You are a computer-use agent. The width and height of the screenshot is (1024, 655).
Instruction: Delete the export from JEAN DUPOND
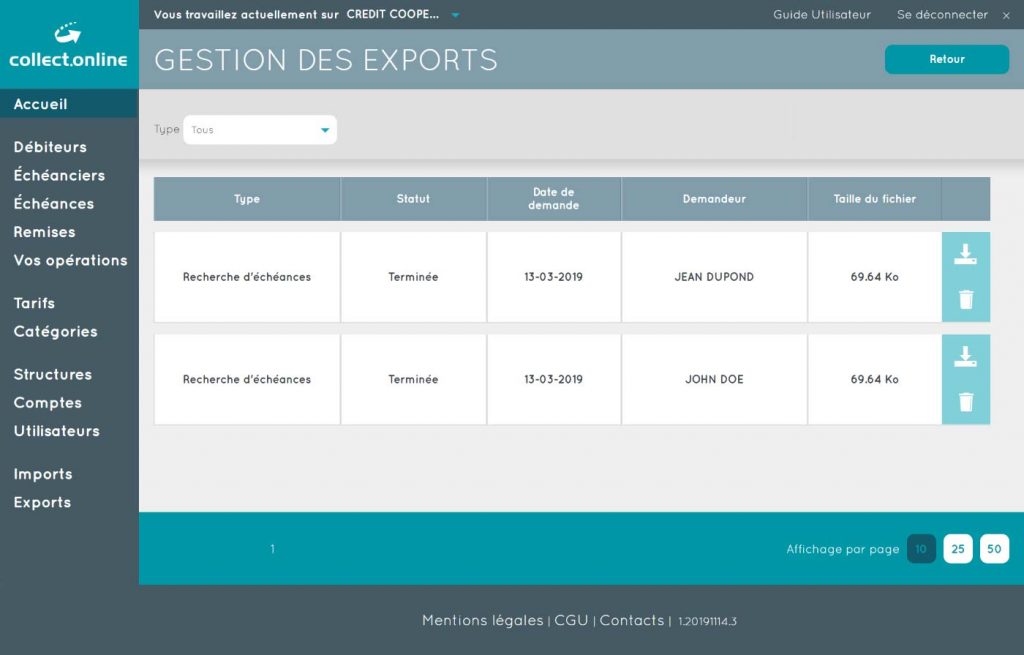(966, 299)
